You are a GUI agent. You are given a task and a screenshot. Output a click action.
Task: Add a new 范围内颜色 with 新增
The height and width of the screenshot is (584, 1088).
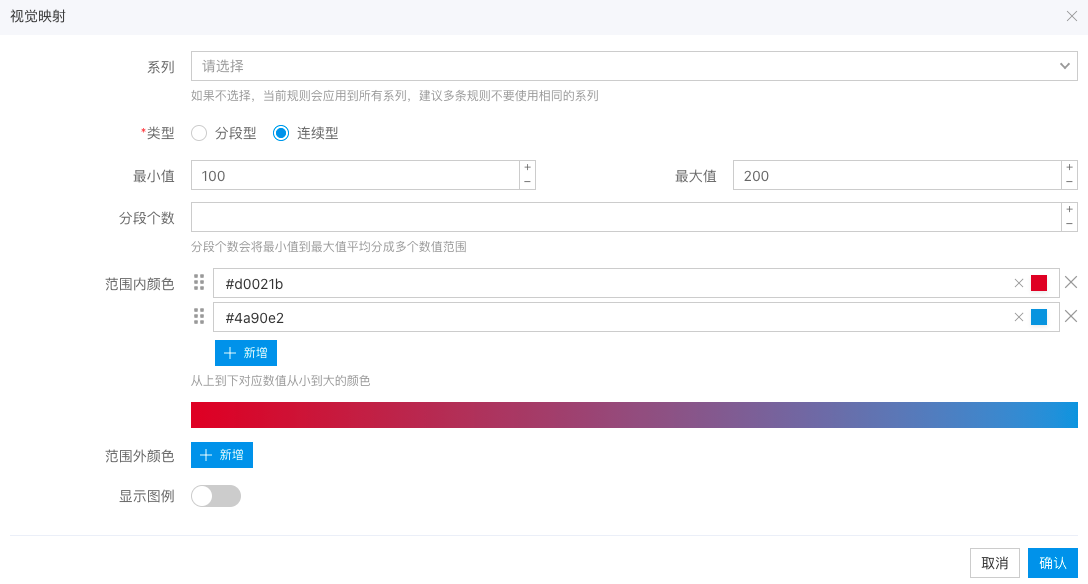coord(246,353)
